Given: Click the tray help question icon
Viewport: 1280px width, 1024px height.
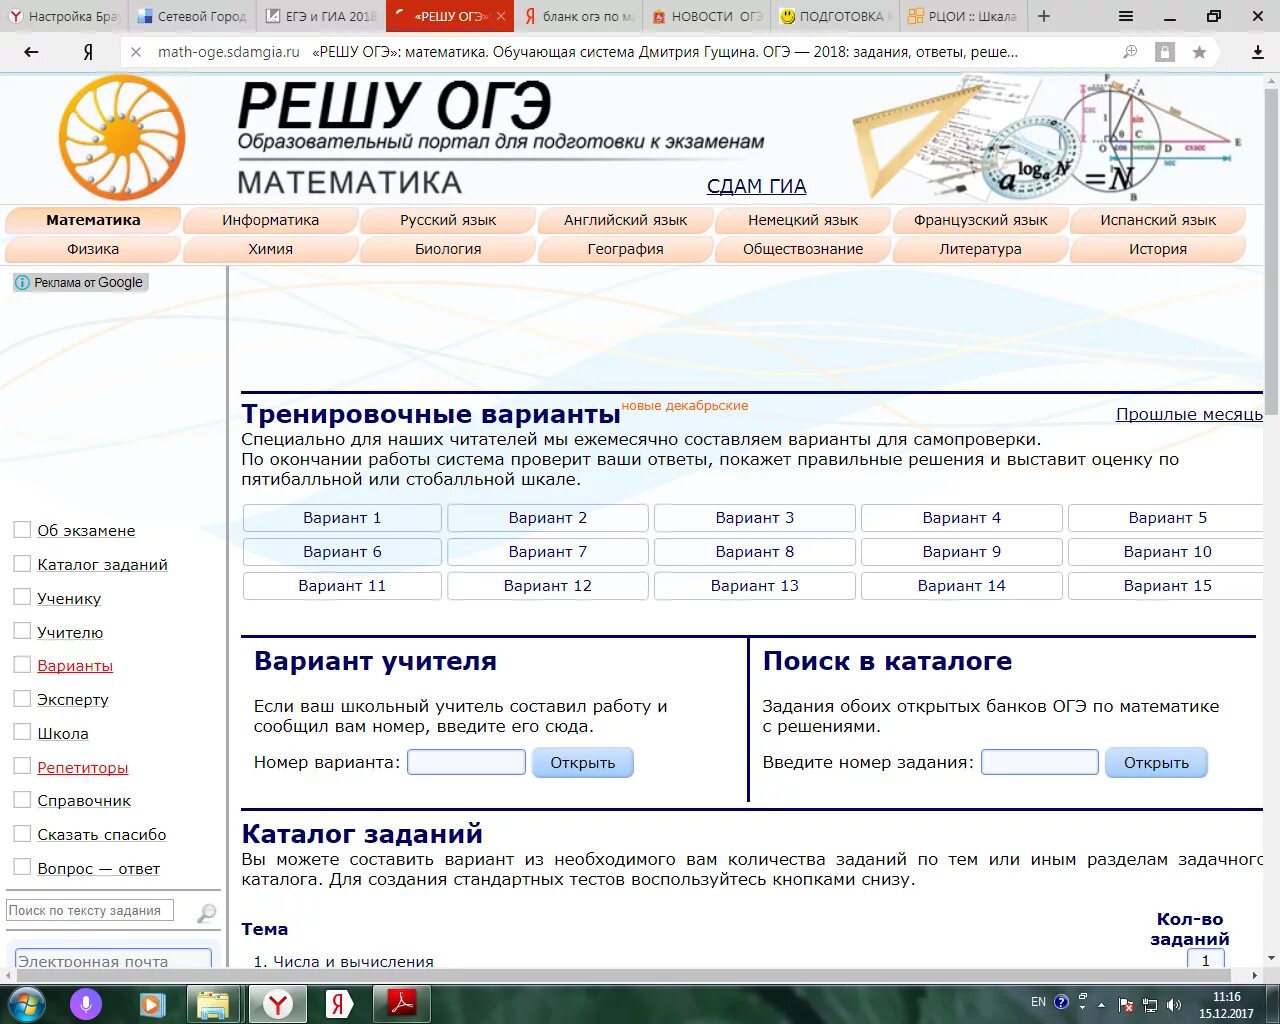Looking at the screenshot, I should point(1061,1001).
